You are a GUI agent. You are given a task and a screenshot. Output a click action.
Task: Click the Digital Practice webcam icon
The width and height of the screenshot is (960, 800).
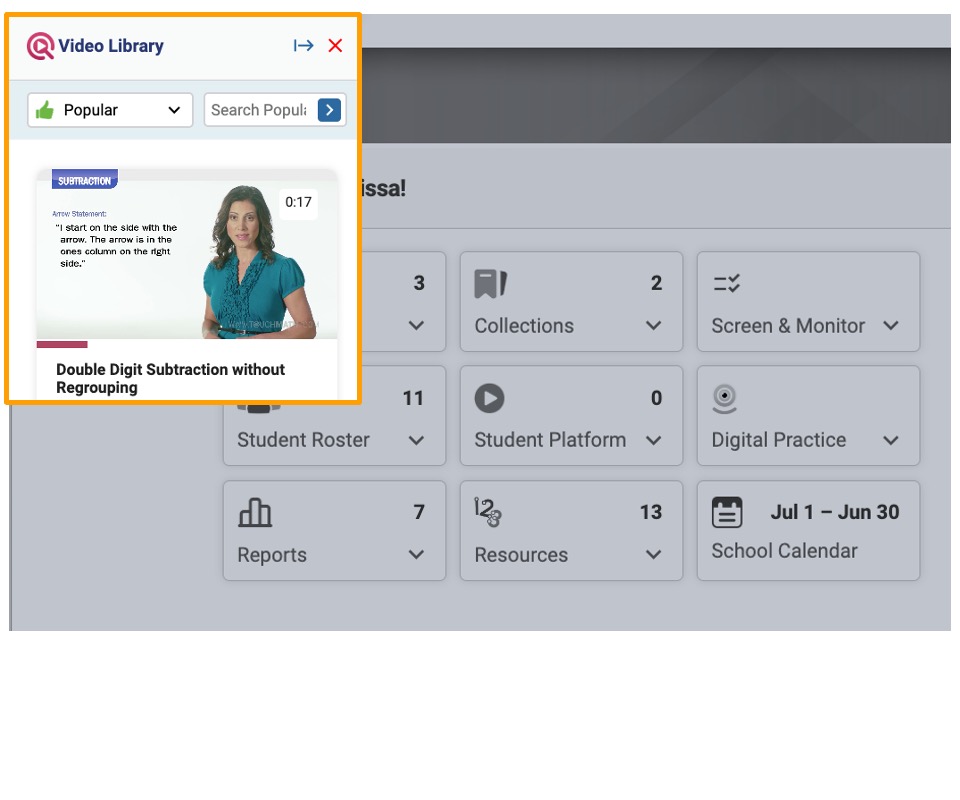tap(724, 398)
